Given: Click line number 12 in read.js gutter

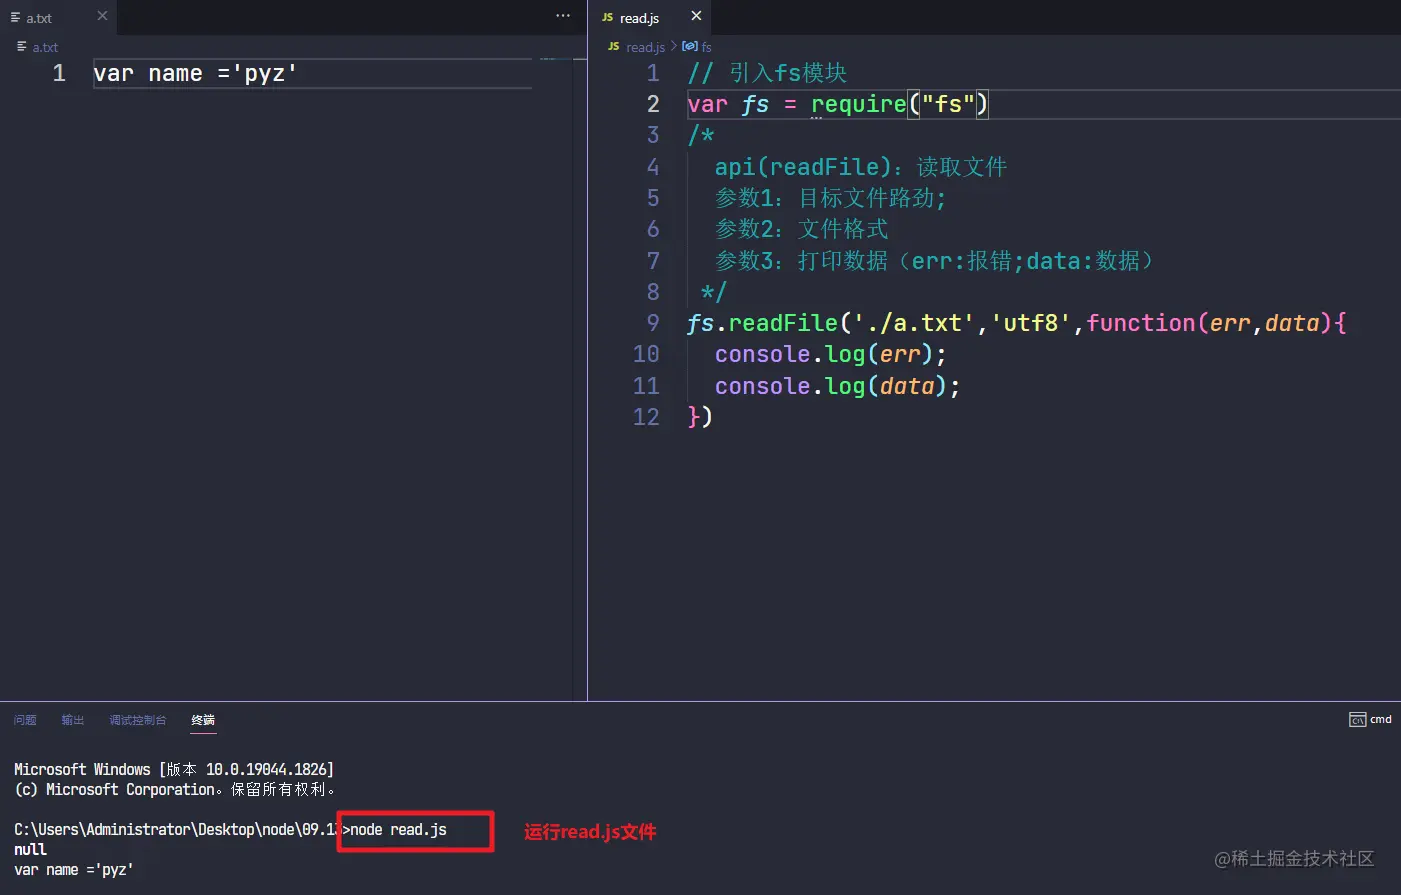Looking at the screenshot, I should (x=646, y=417).
